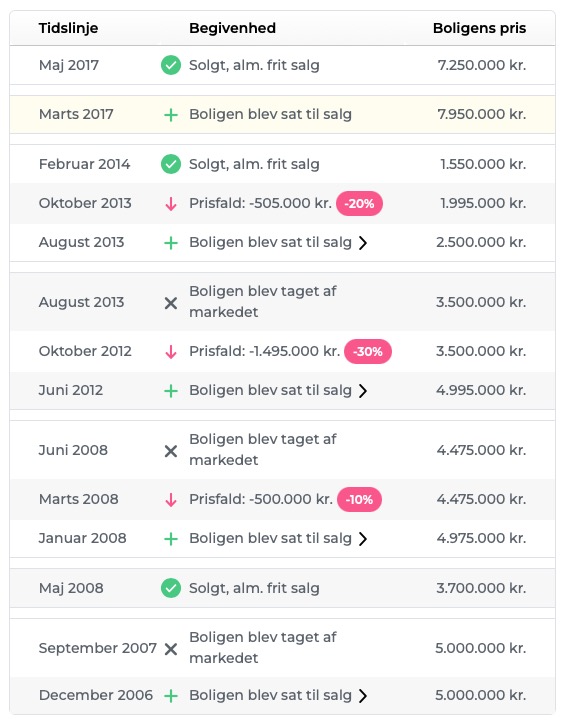Click the green plus icon for Marts 2017
The image size is (566, 722).
click(x=171, y=115)
